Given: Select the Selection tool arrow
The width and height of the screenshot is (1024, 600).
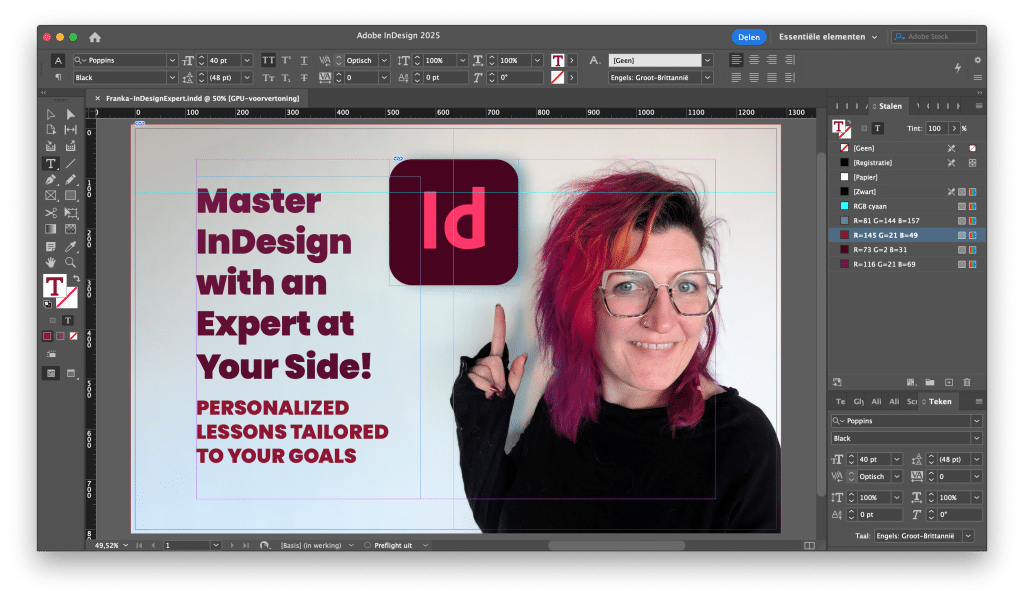Looking at the screenshot, I should 51,114.
